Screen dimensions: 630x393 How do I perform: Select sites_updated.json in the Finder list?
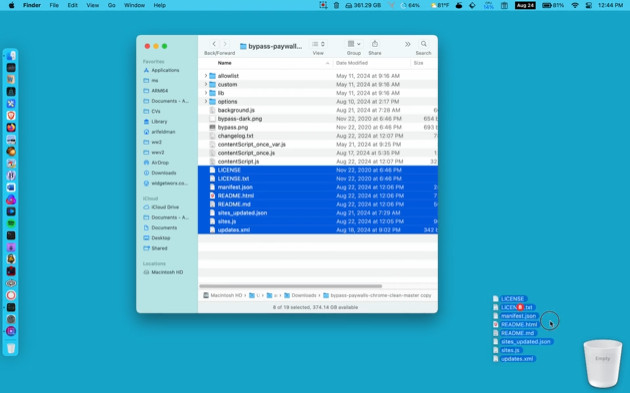(x=317, y=213)
